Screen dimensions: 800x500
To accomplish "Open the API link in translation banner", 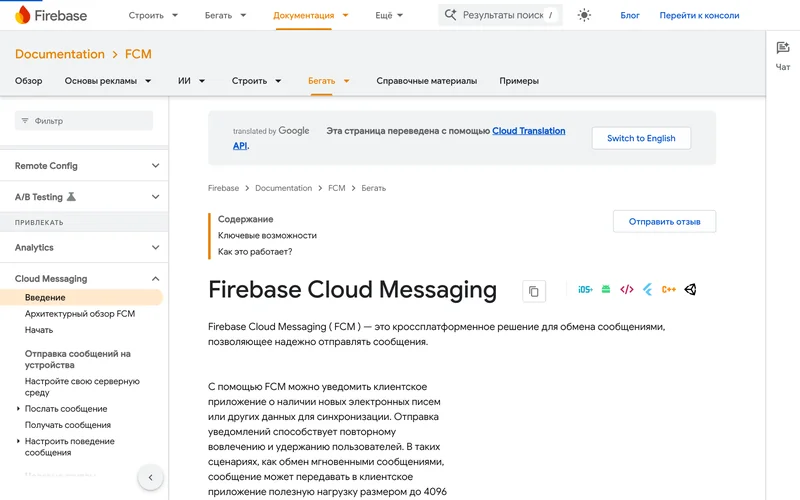I will pyautogui.click(x=240, y=146).
